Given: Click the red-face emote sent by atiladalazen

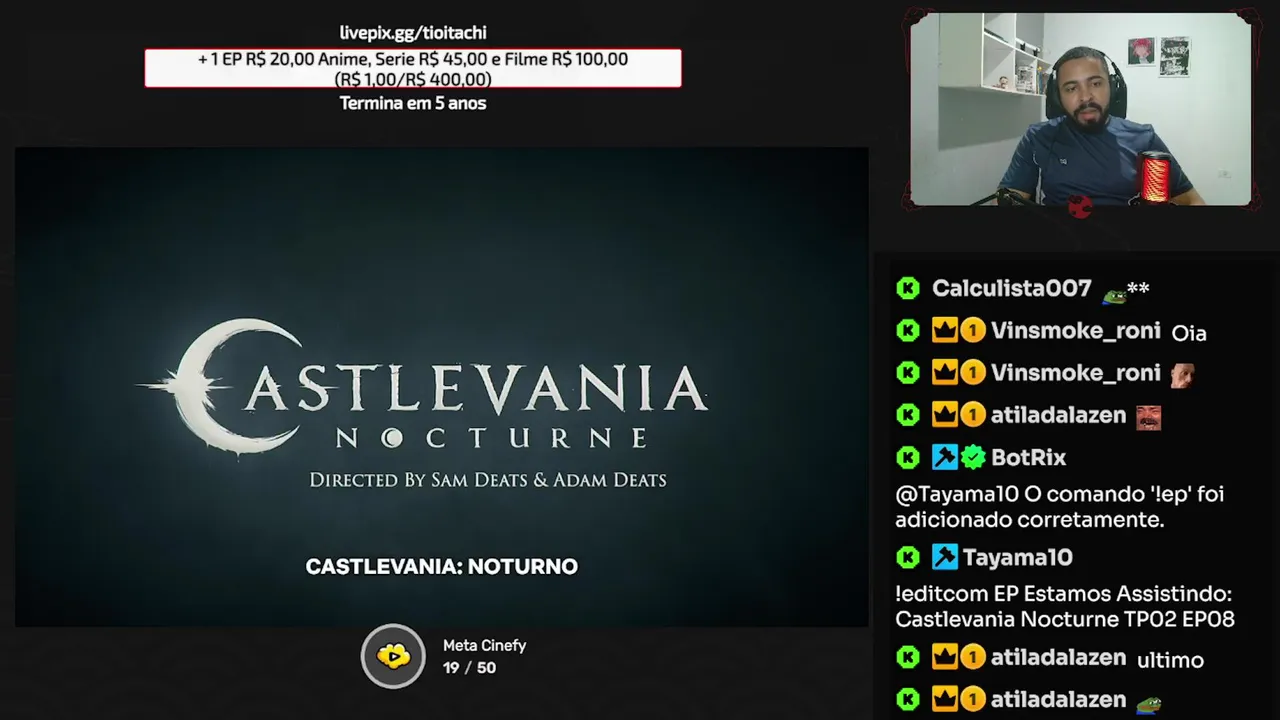Looking at the screenshot, I should pyautogui.click(x=1148, y=416).
